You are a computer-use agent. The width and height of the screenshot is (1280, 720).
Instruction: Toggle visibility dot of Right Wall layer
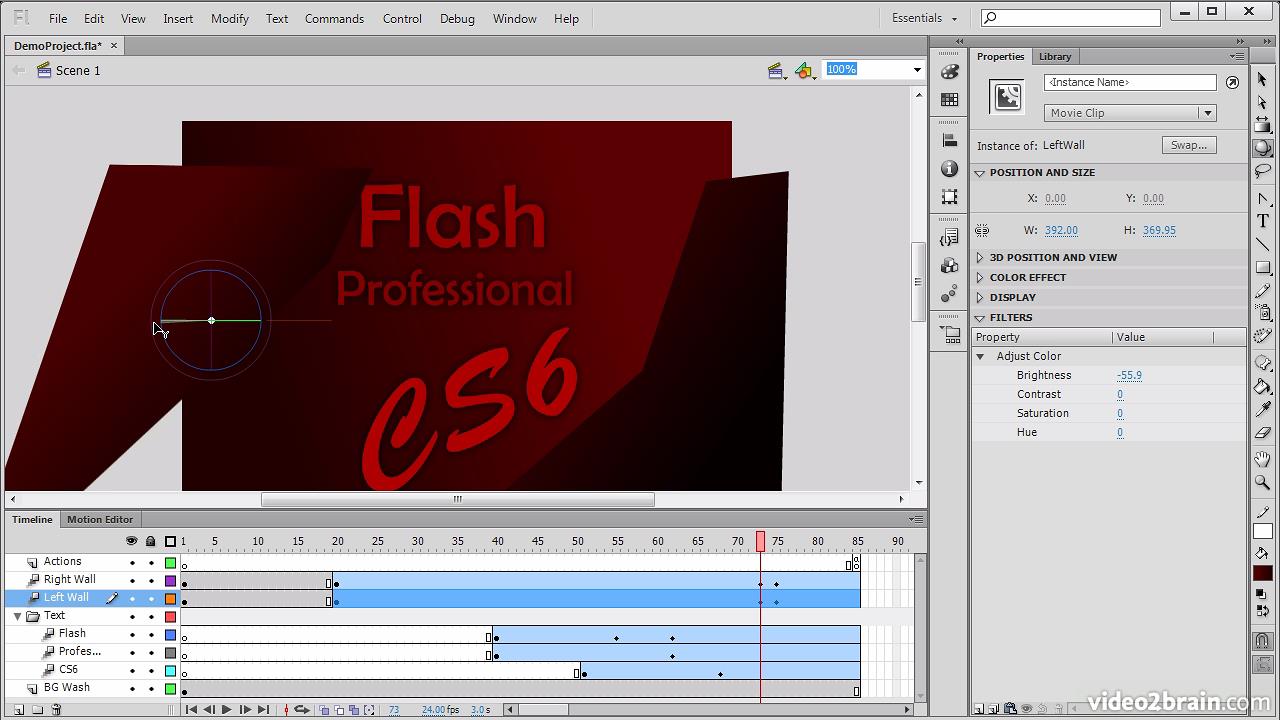point(132,581)
